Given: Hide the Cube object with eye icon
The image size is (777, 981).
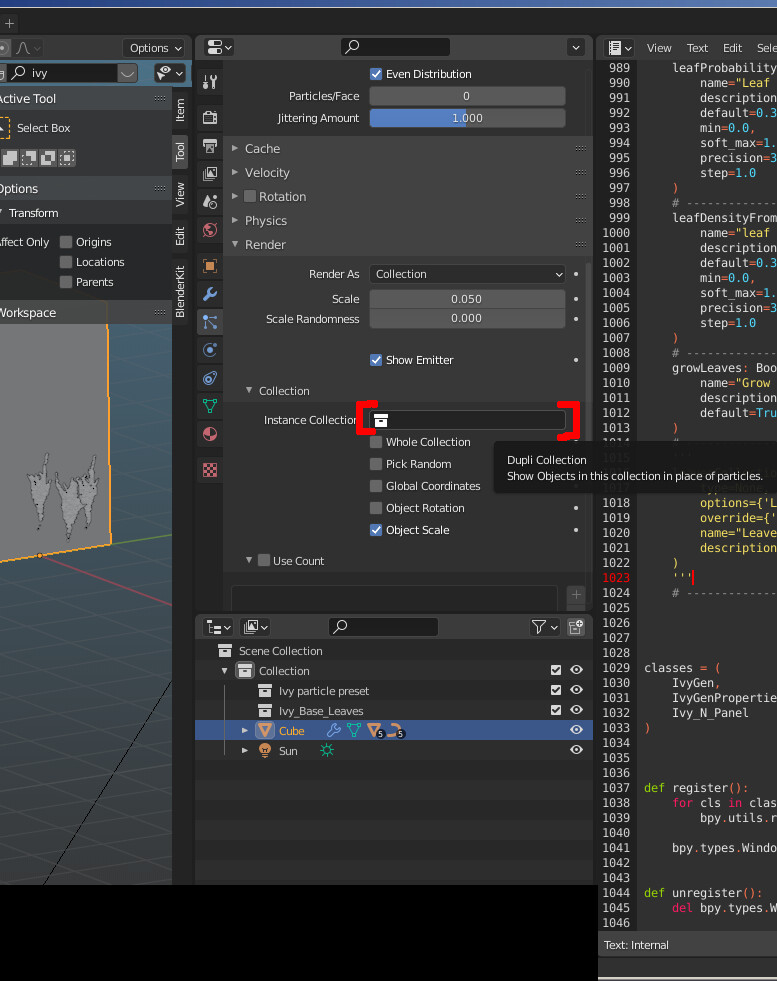Looking at the screenshot, I should pyautogui.click(x=576, y=730).
